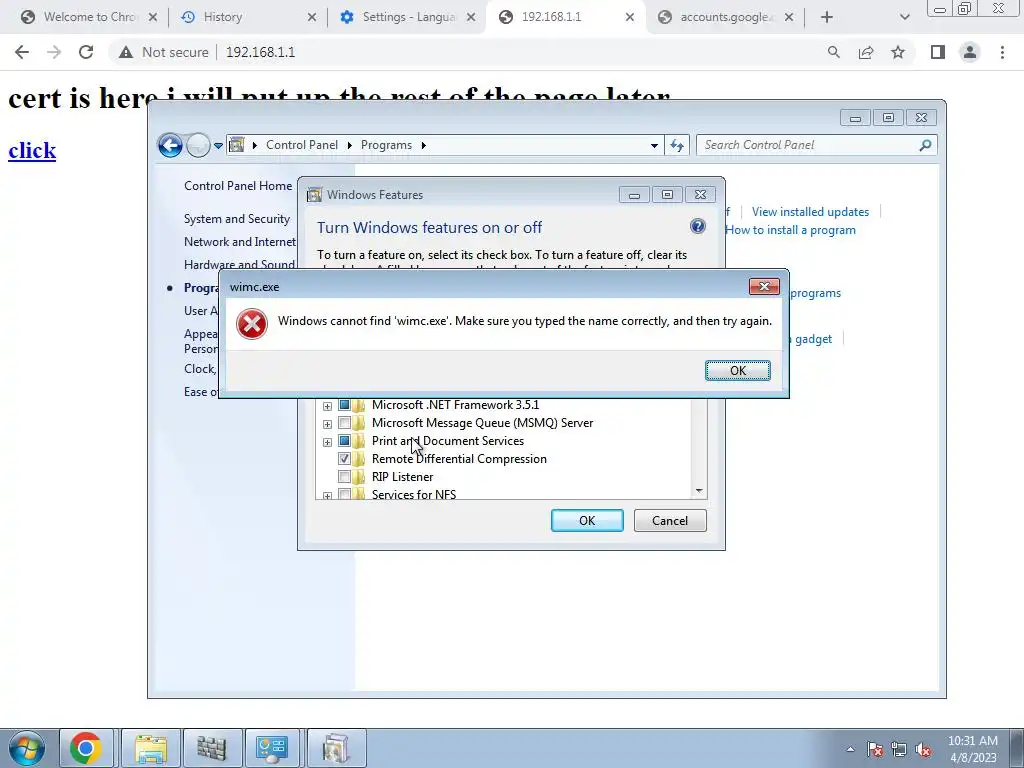Click OK in the Windows Features dialog
This screenshot has width=1024, height=768.
(x=586, y=520)
